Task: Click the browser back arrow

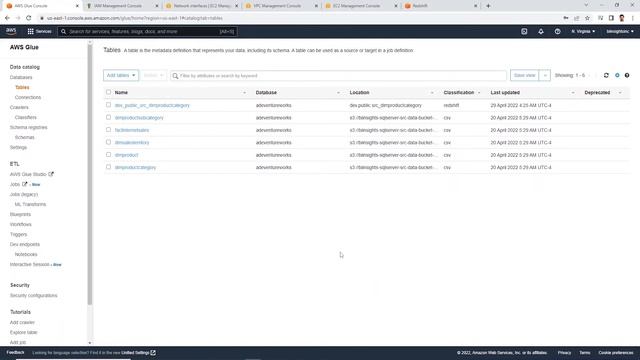Action: tap(7, 18)
